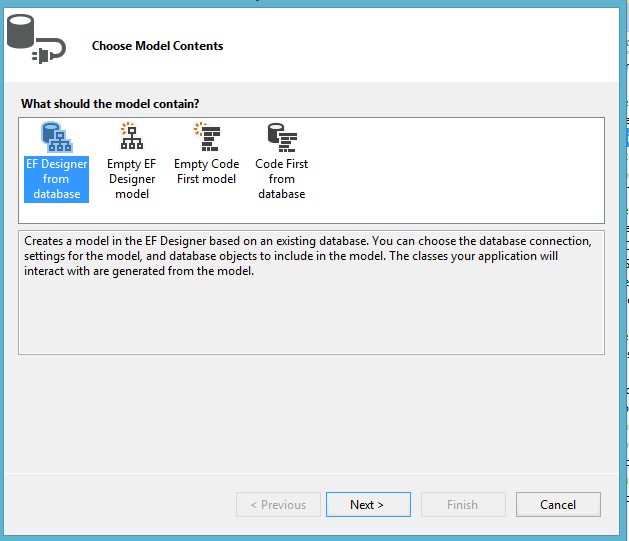This screenshot has width=629, height=541.
Task: Click the blank area below the description text
Action: (311, 317)
